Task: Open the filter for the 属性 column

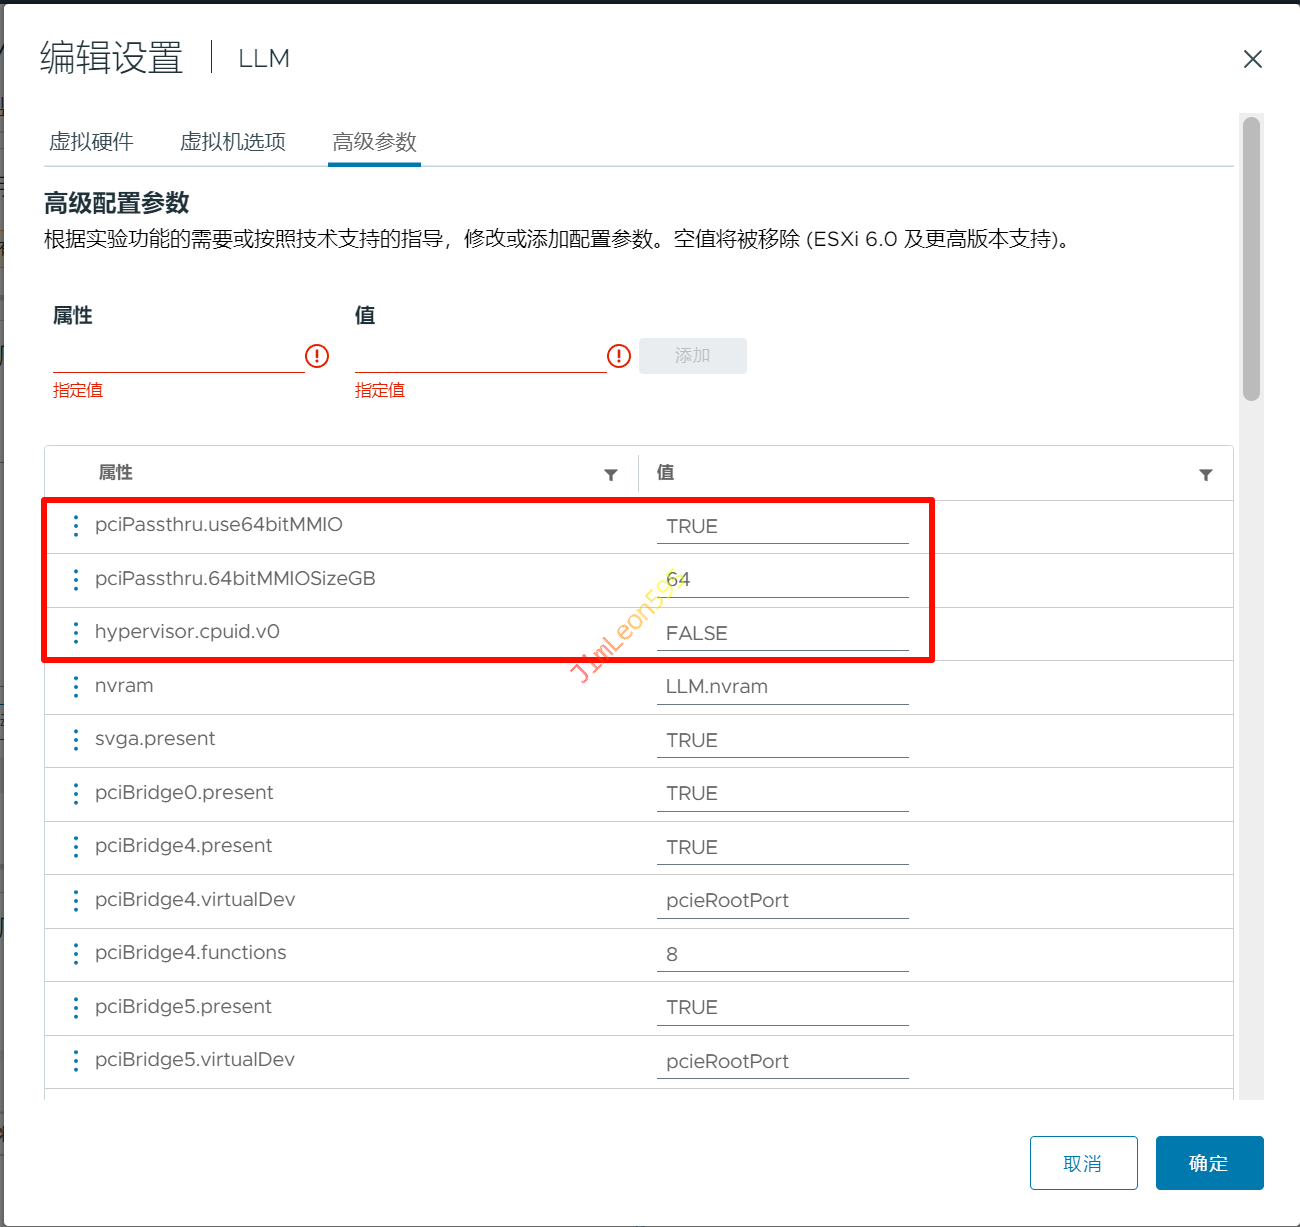Action: [x=611, y=475]
